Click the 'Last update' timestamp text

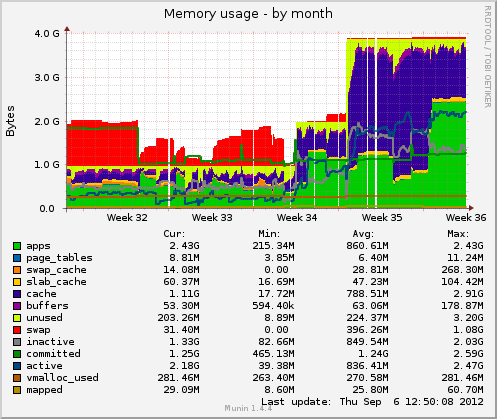(372, 402)
